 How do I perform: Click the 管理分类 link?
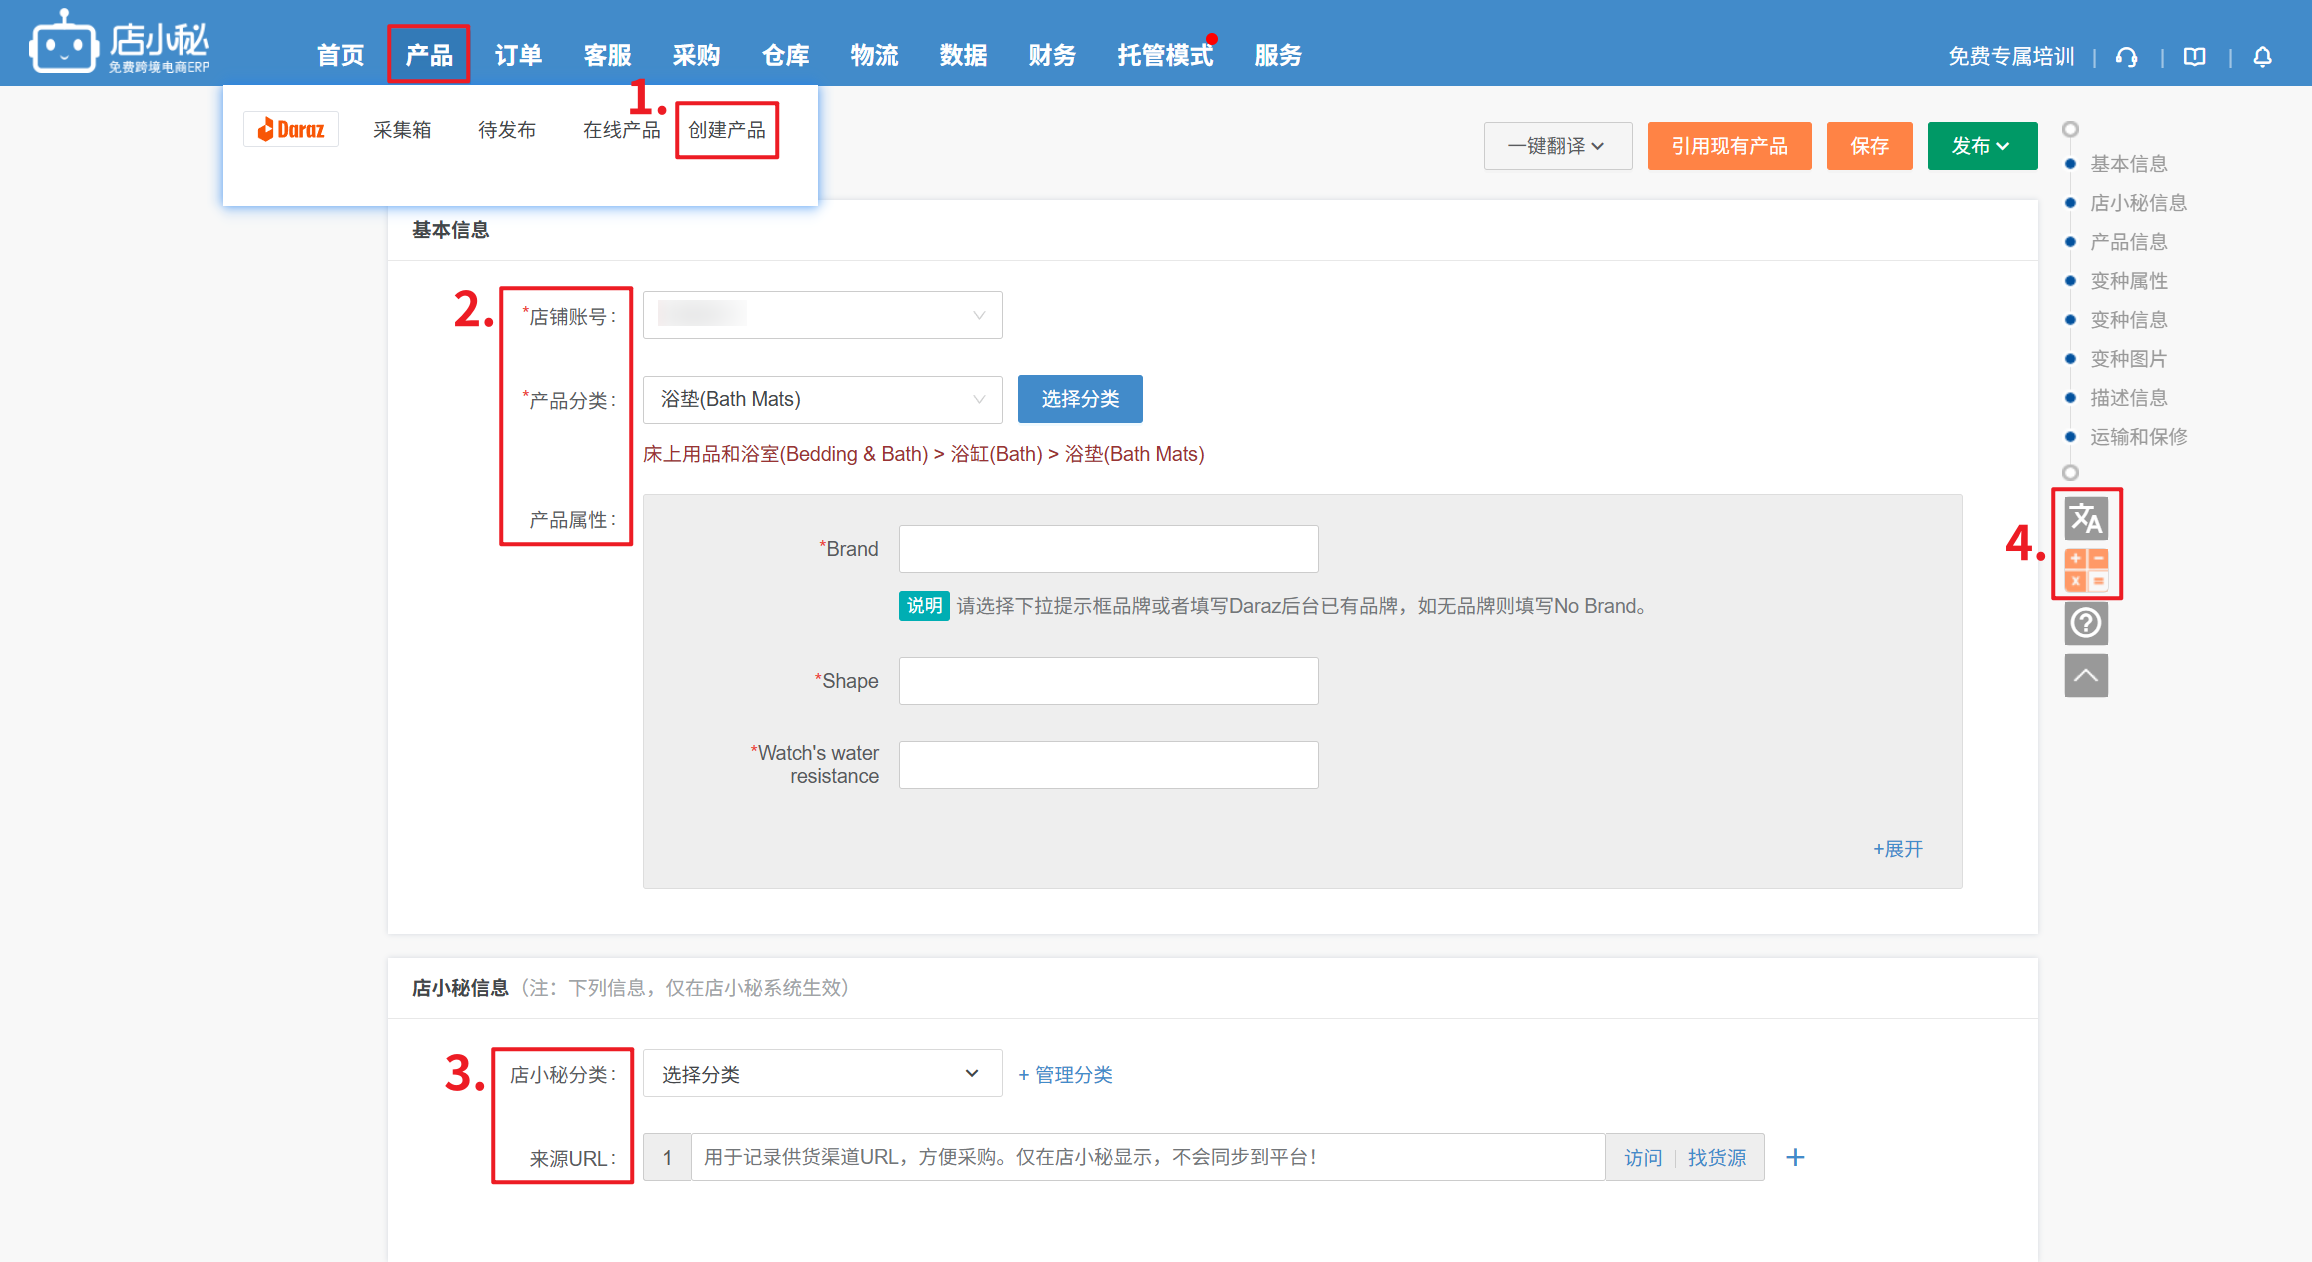(x=1066, y=1074)
